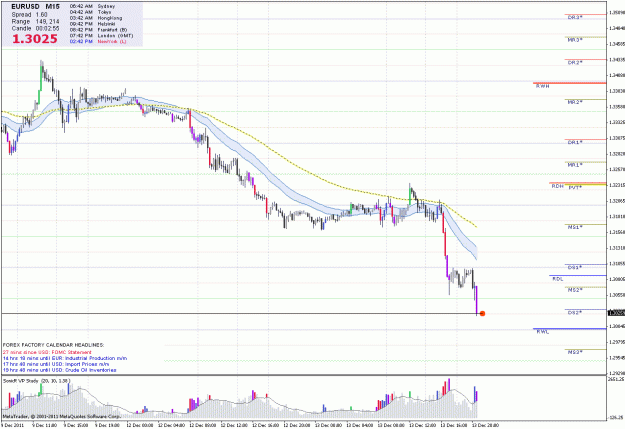Screen dimensions: 625x429
Task: Click the red USD FOMC Statement headline
Action: click(47, 352)
